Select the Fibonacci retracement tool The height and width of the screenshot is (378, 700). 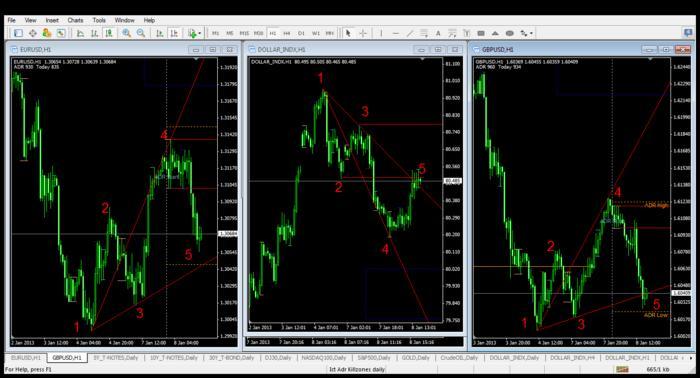452,33
